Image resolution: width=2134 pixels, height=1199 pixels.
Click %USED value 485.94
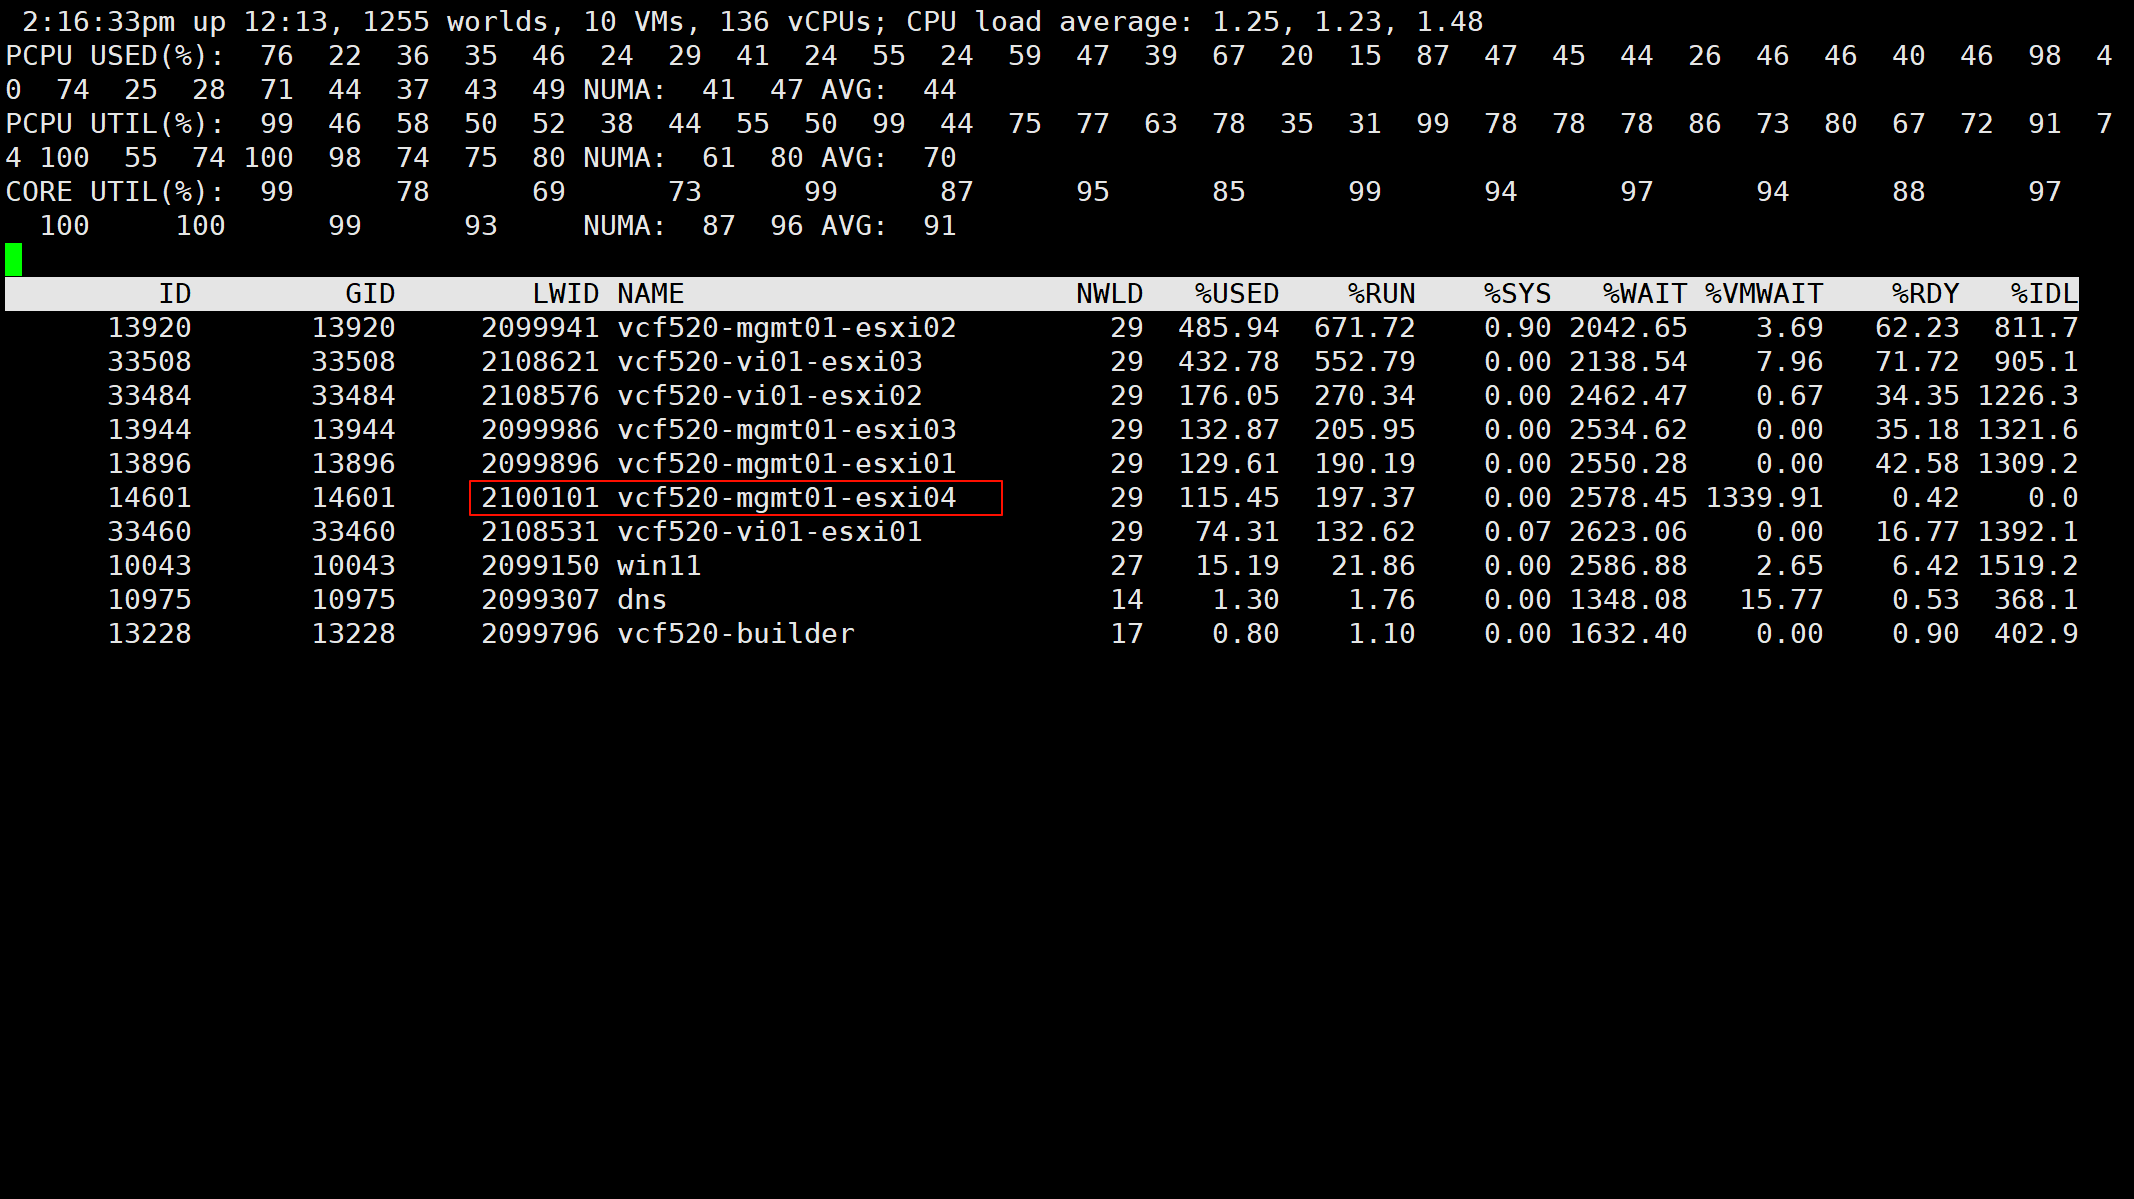point(1229,328)
